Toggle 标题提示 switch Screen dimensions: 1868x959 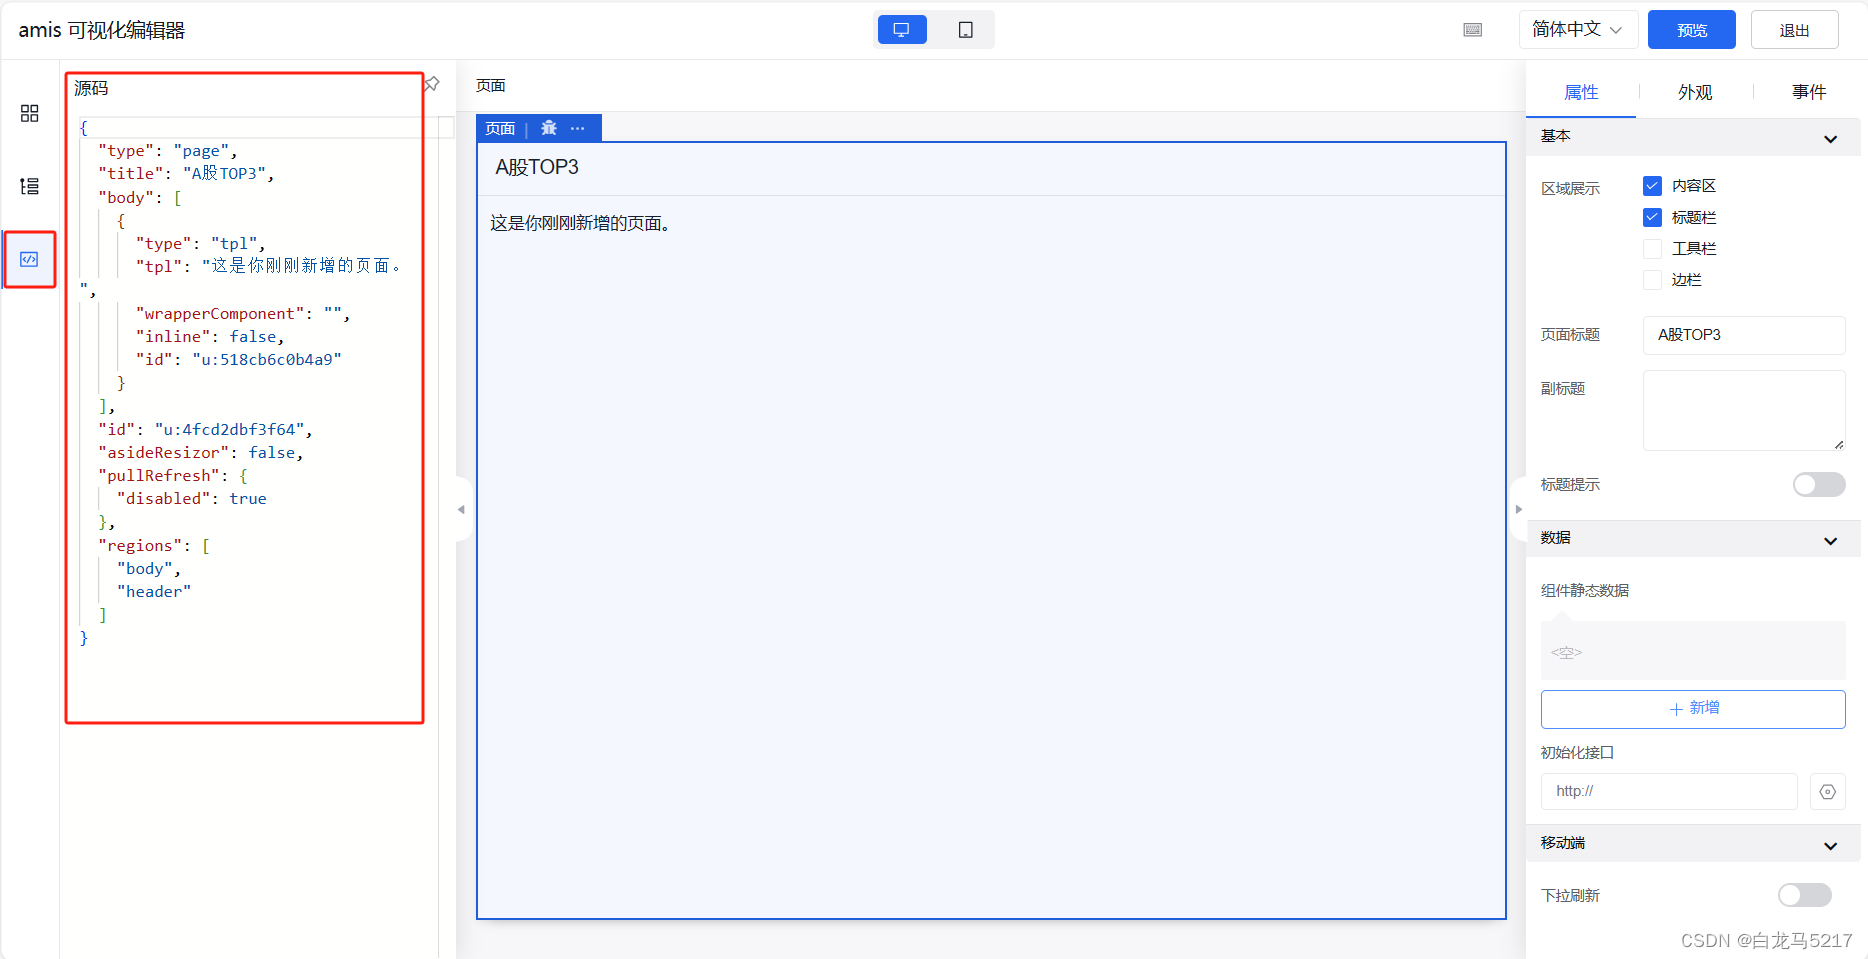(1819, 485)
